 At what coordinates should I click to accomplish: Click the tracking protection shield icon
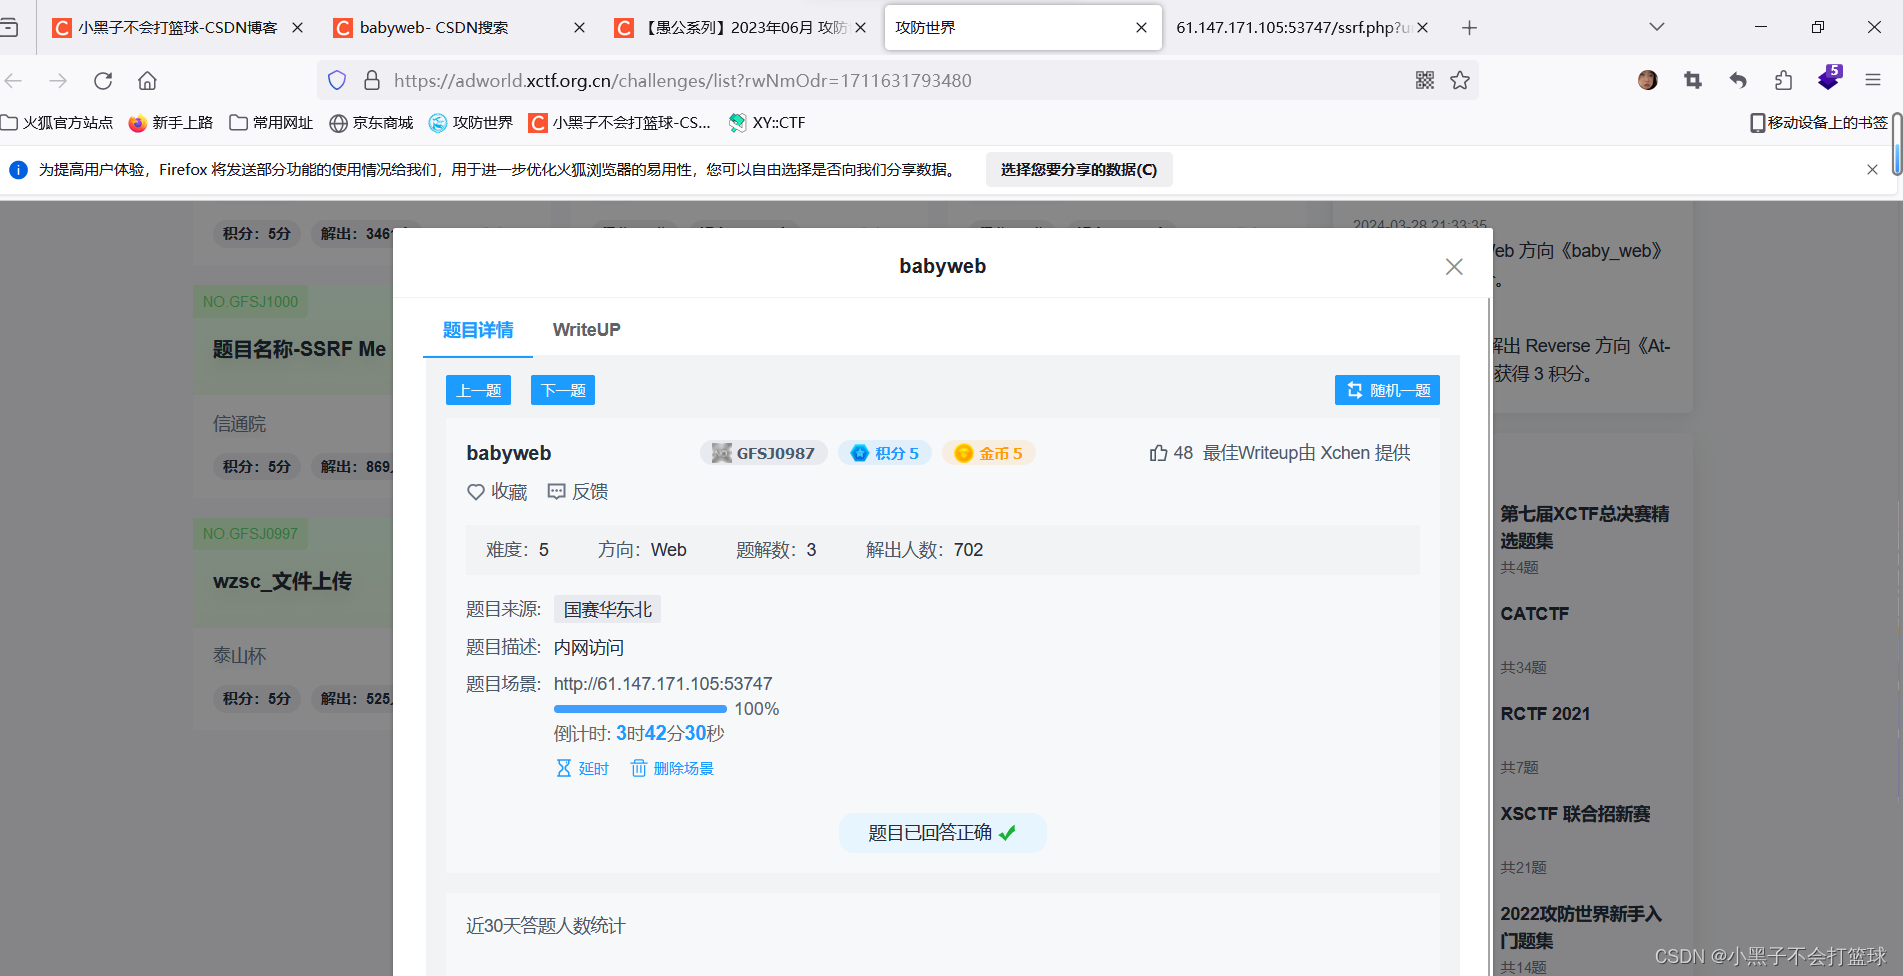[x=336, y=81]
